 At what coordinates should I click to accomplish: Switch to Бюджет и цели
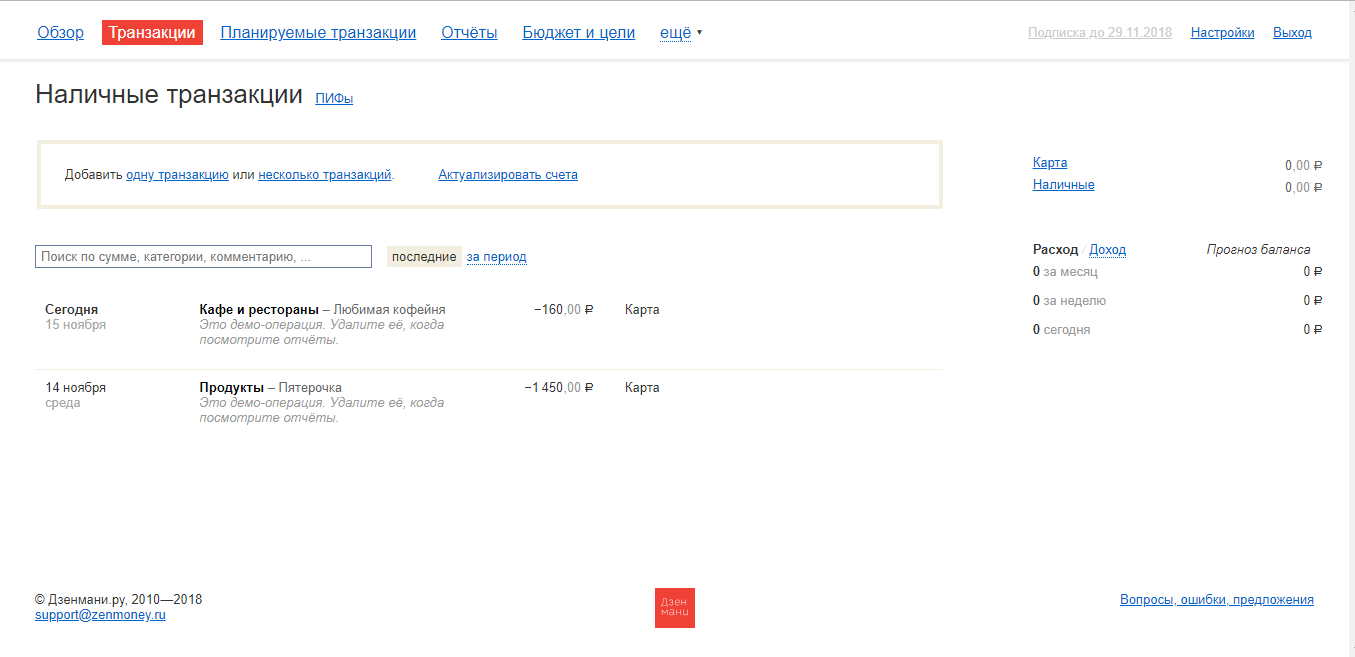578,33
